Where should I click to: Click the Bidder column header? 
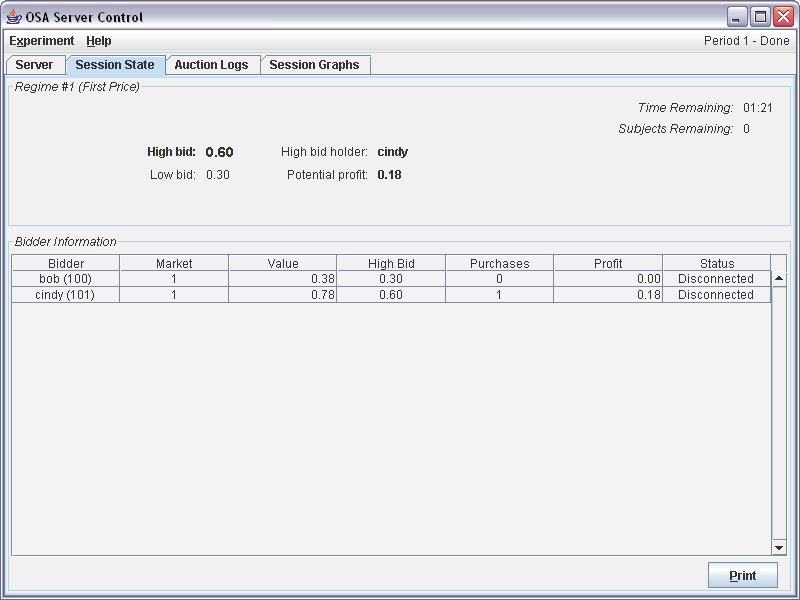(x=66, y=263)
